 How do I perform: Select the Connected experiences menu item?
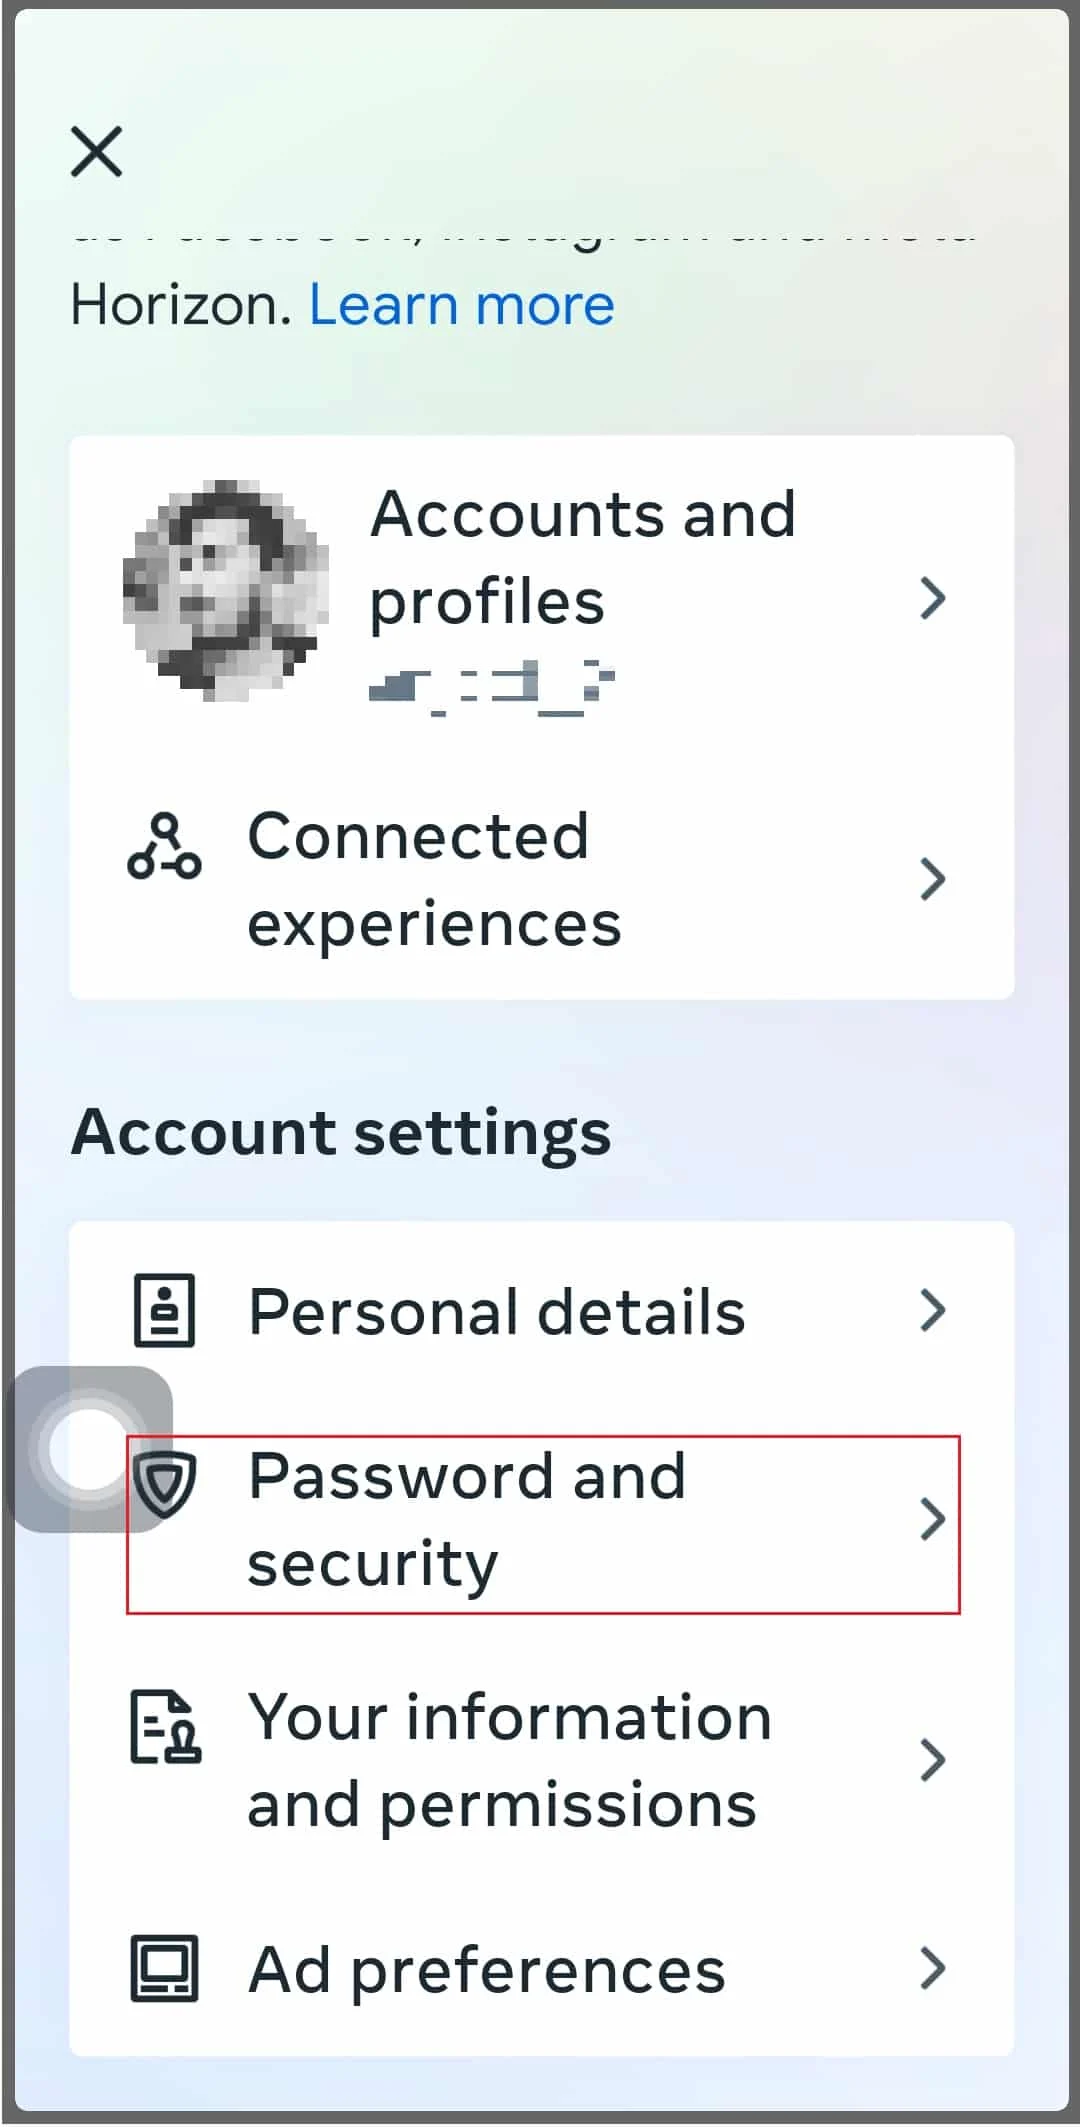tap(541, 879)
